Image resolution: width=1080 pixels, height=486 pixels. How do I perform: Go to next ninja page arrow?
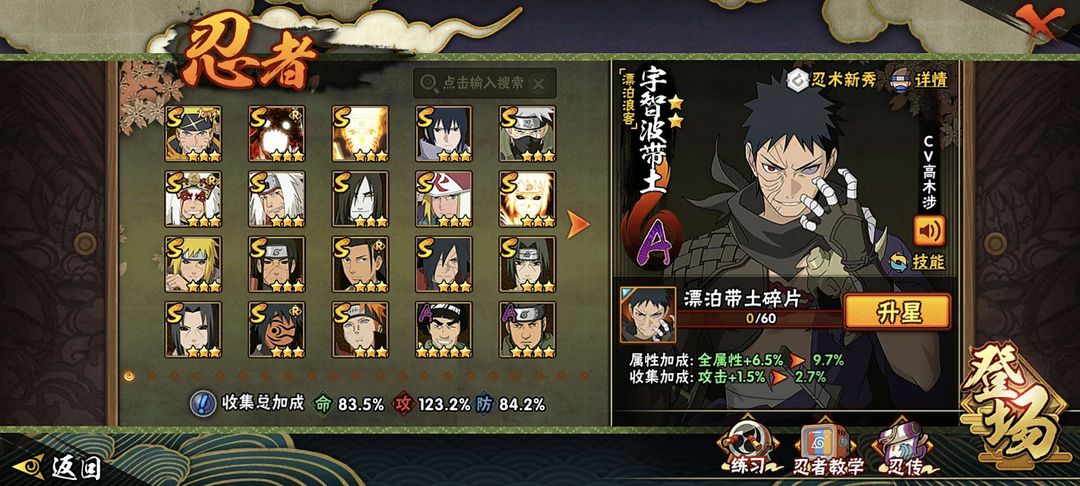click(577, 224)
